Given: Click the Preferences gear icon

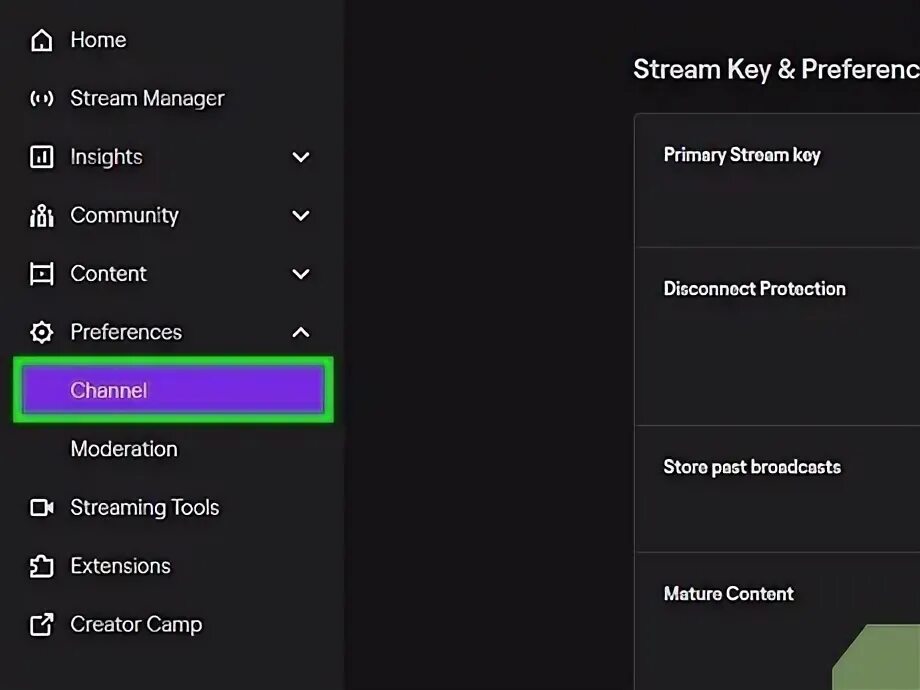Looking at the screenshot, I should click(x=41, y=332).
